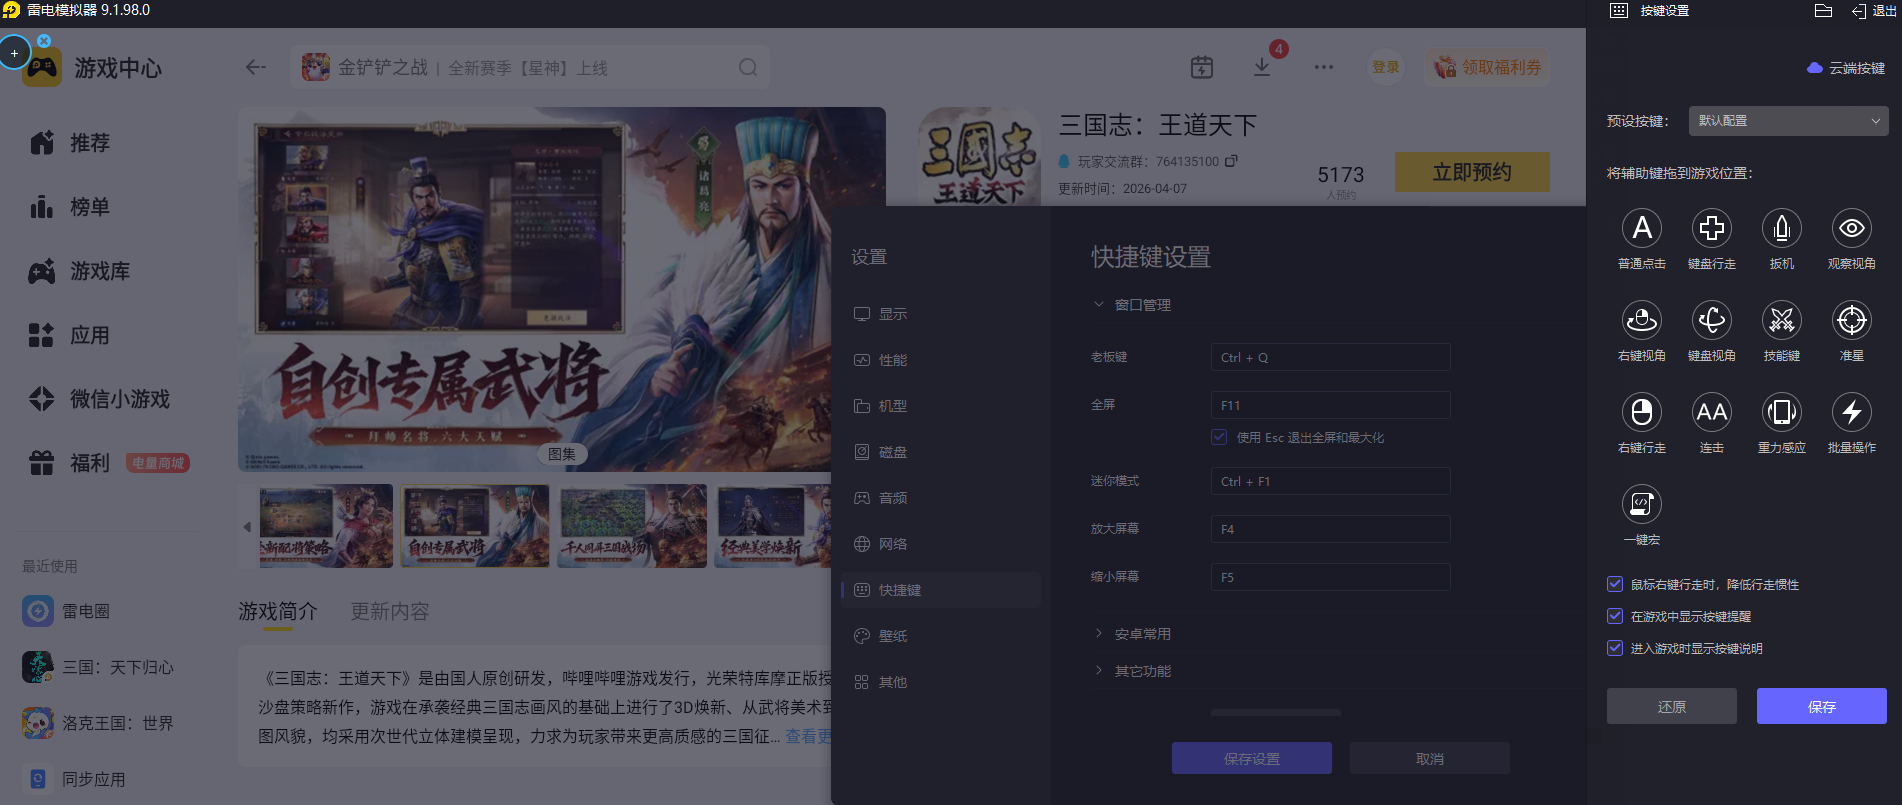Viewport: 1902px width, 805px height.
Task: Open 游戏库 in game center sidebar
Action: click(x=80, y=271)
